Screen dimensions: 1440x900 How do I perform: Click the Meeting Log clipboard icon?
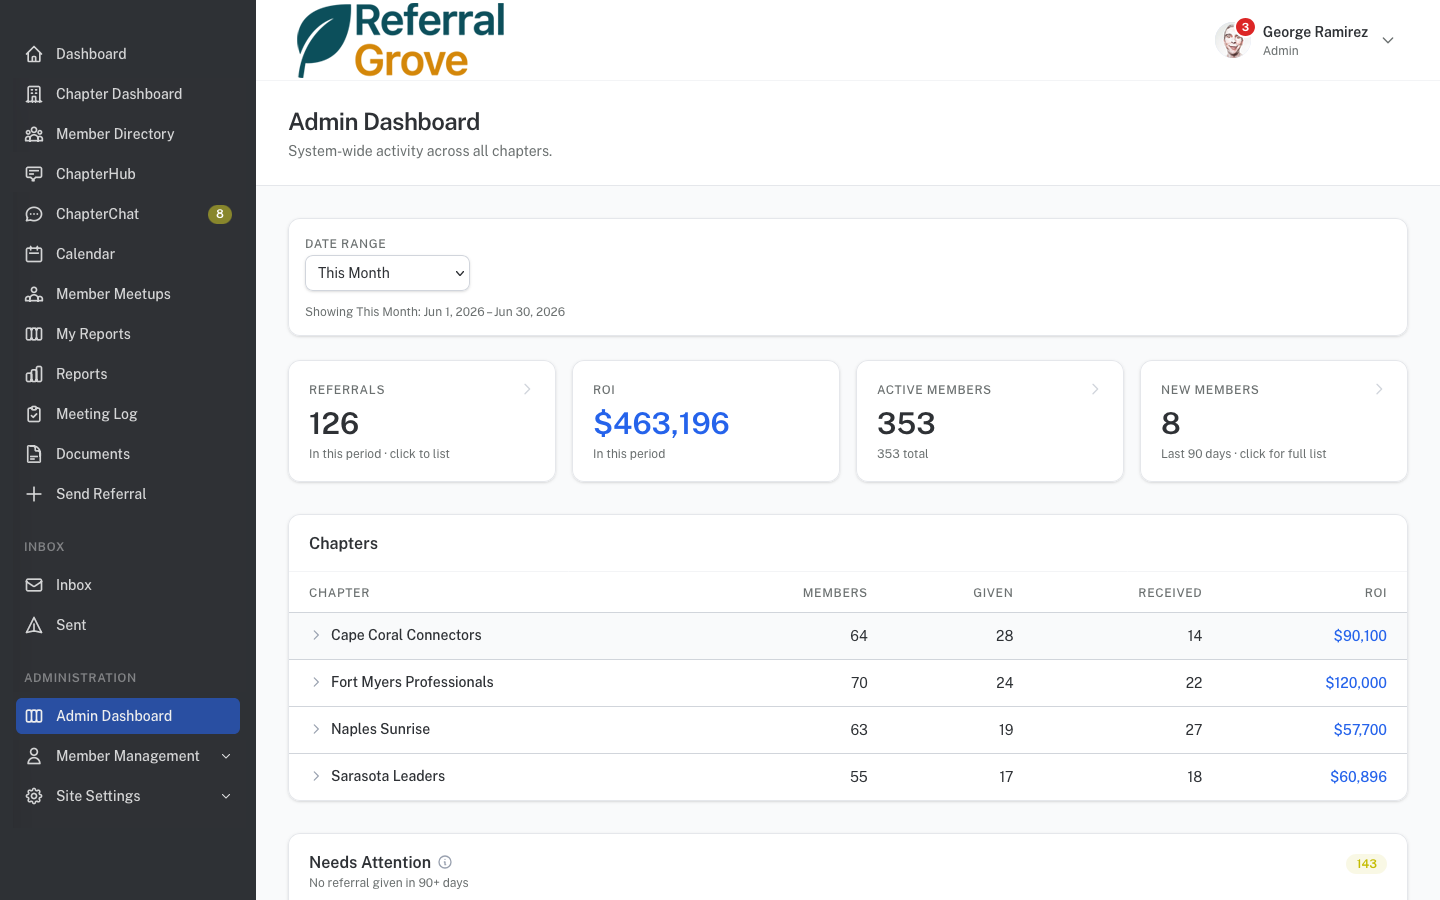click(x=34, y=414)
